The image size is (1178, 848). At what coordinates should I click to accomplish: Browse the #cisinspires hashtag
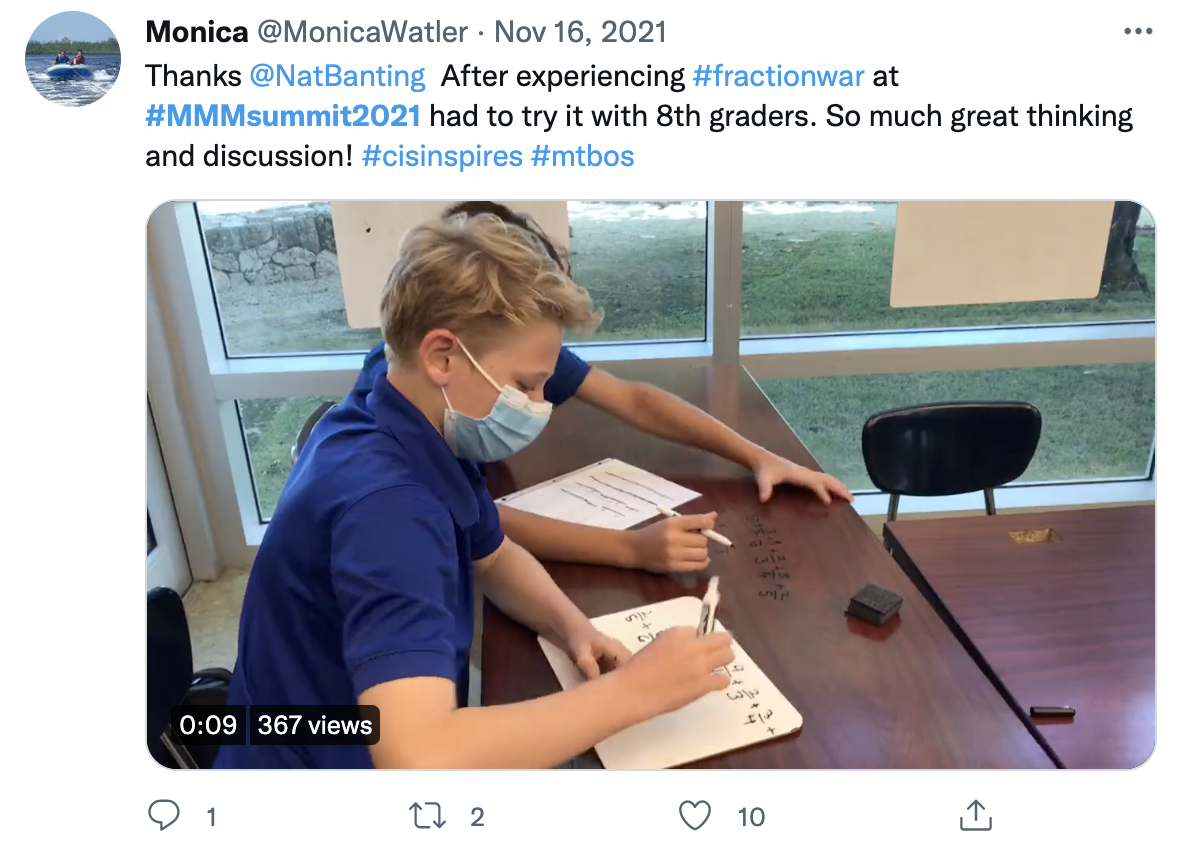[441, 156]
